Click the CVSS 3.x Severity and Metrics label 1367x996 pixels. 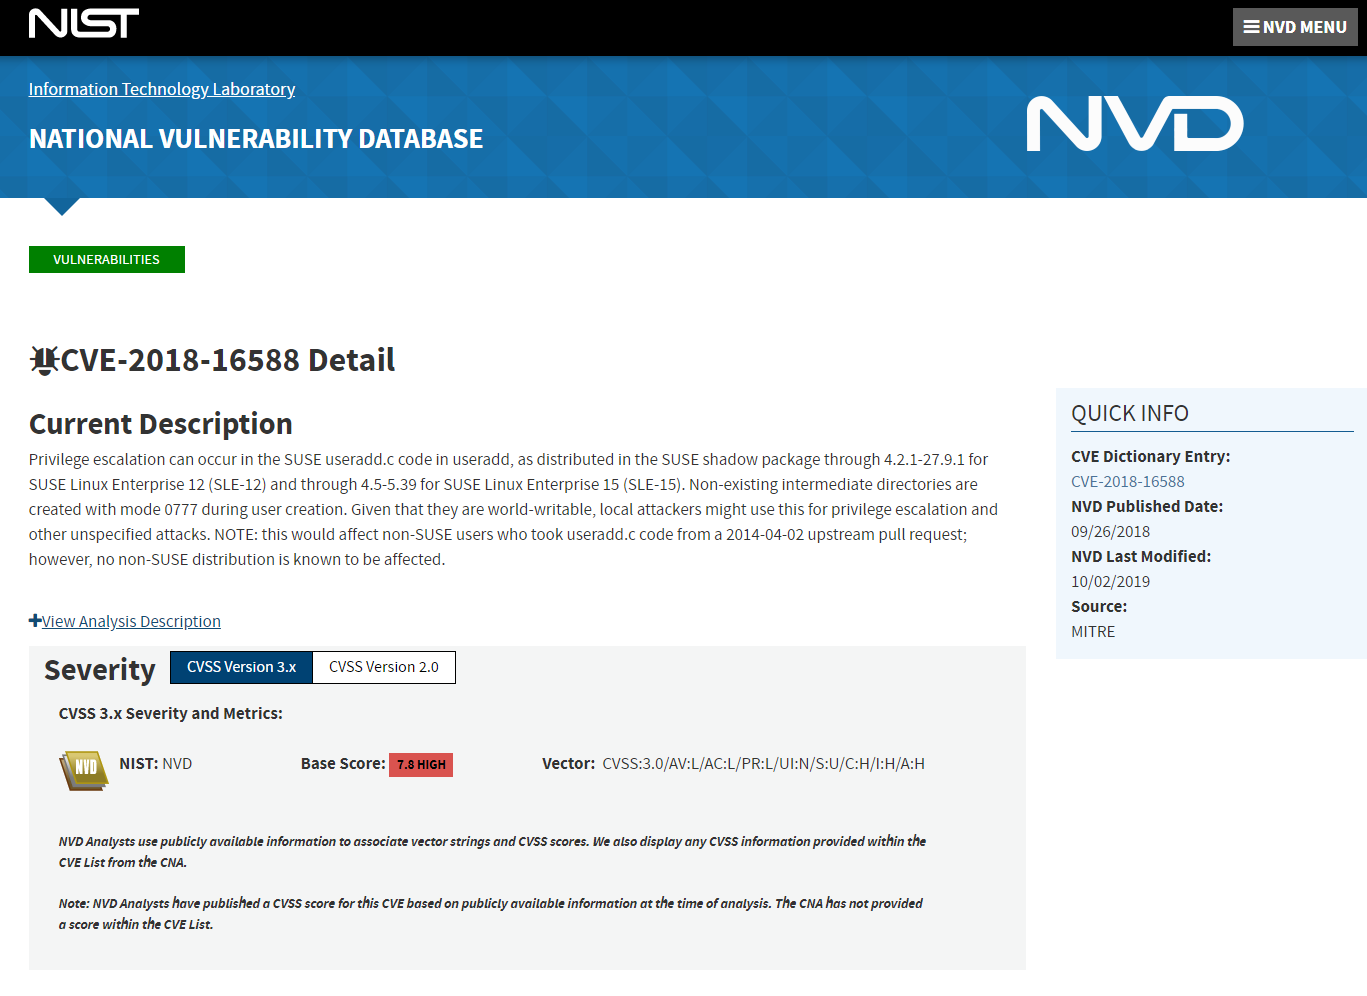[171, 713]
